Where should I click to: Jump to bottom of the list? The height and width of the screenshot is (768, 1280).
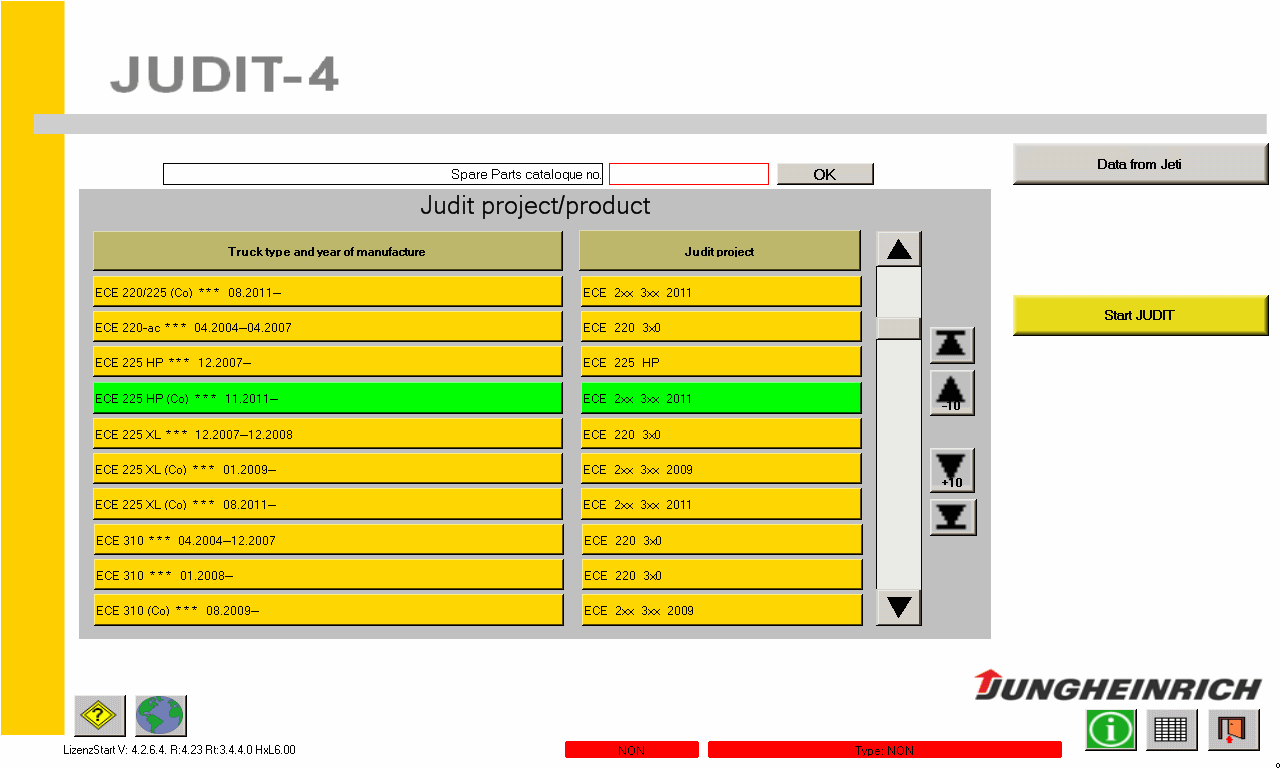pos(952,517)
